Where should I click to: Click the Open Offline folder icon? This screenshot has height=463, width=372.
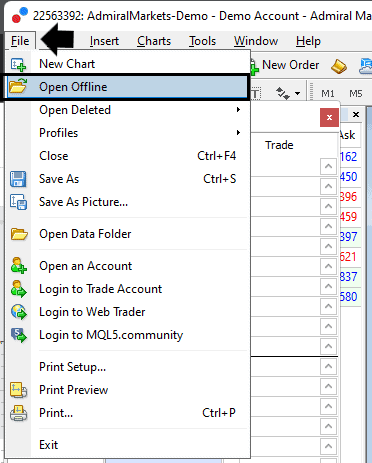(18, 86)
